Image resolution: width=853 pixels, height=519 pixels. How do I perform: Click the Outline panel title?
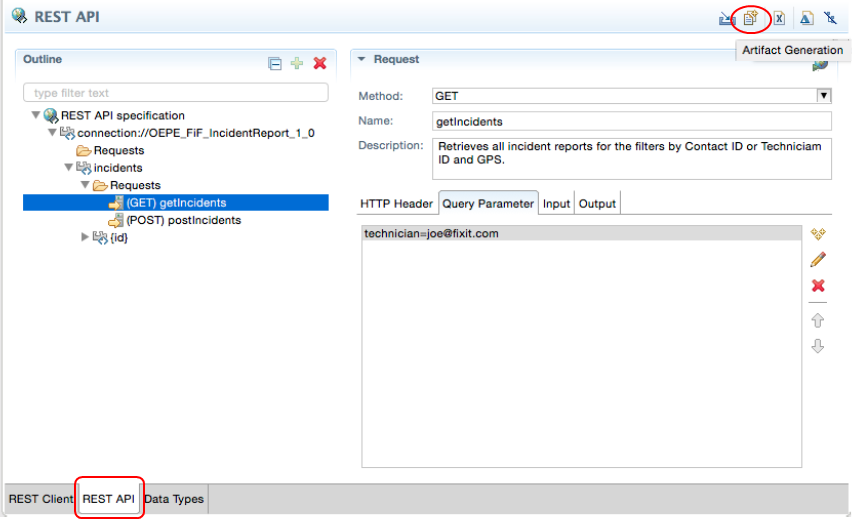[42, 59]
